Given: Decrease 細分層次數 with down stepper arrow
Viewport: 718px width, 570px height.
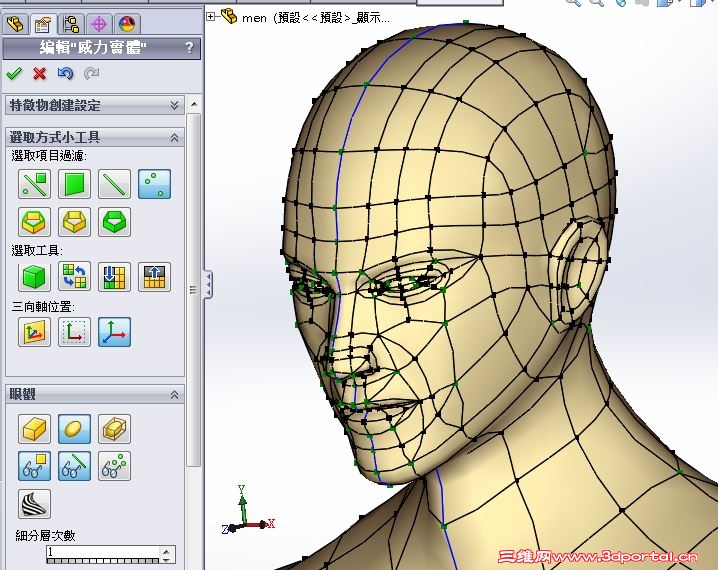Looking at the screenshot, I should 167,559.
